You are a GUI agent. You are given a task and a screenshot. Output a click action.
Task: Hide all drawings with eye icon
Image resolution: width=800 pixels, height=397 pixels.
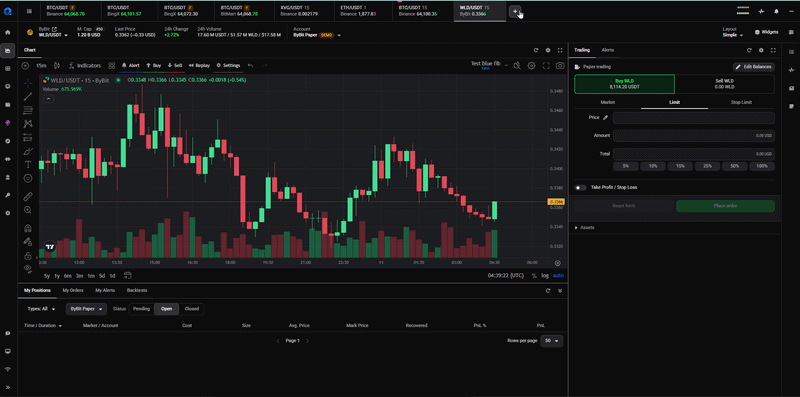coord(28,268)
